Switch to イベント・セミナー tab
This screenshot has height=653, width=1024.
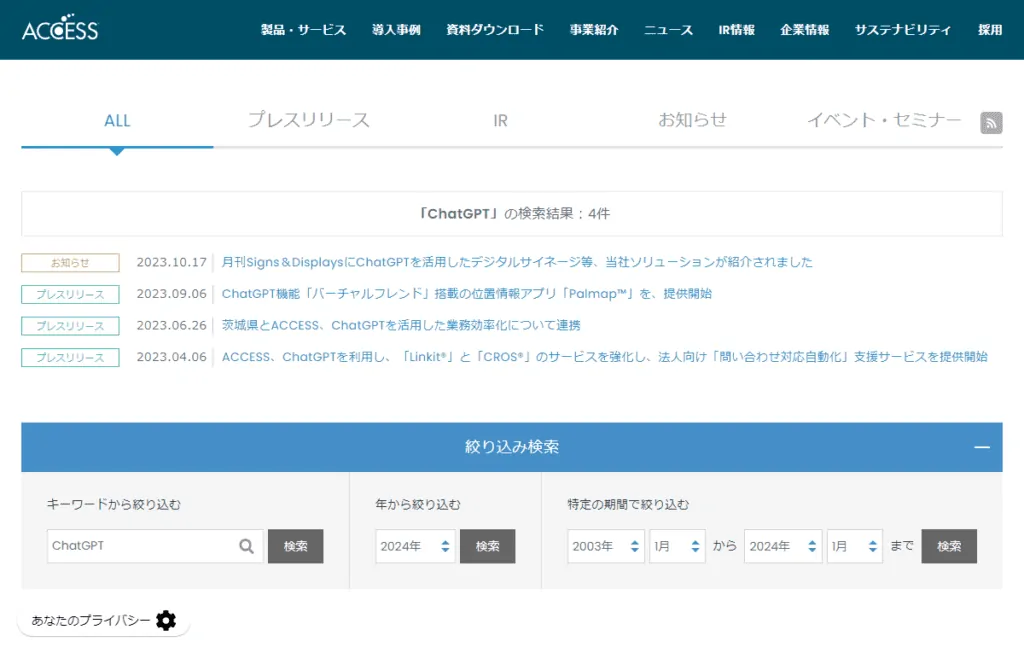tap(884, 121)
